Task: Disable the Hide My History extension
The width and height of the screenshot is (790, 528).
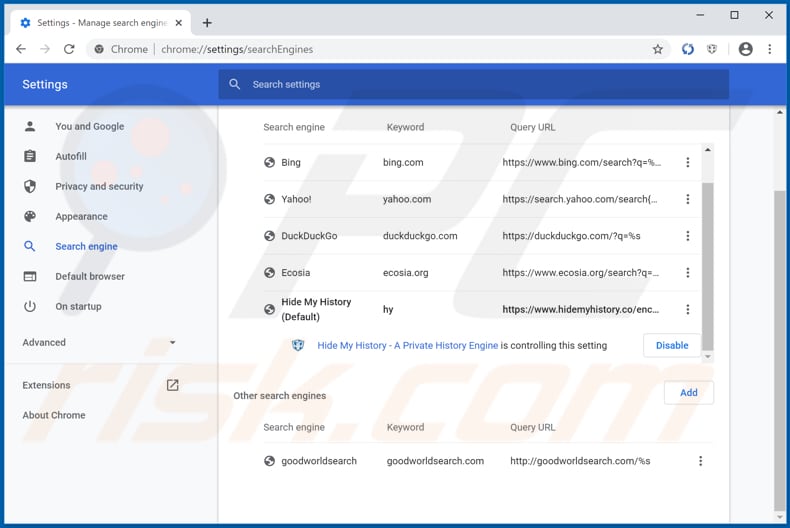Action: pyautogui.click(x=672, y=345)
